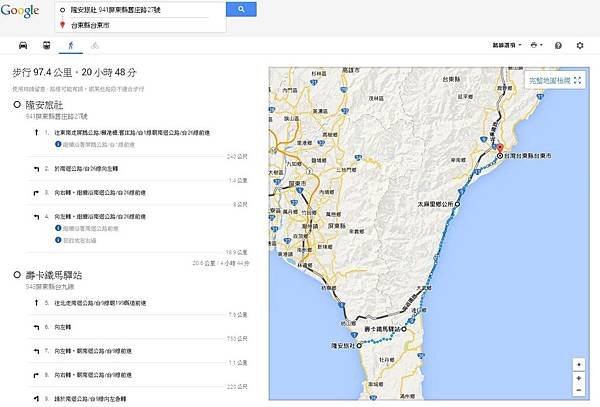Switch to the driving car tab
600x407 pixels.
tap(23, 46)
